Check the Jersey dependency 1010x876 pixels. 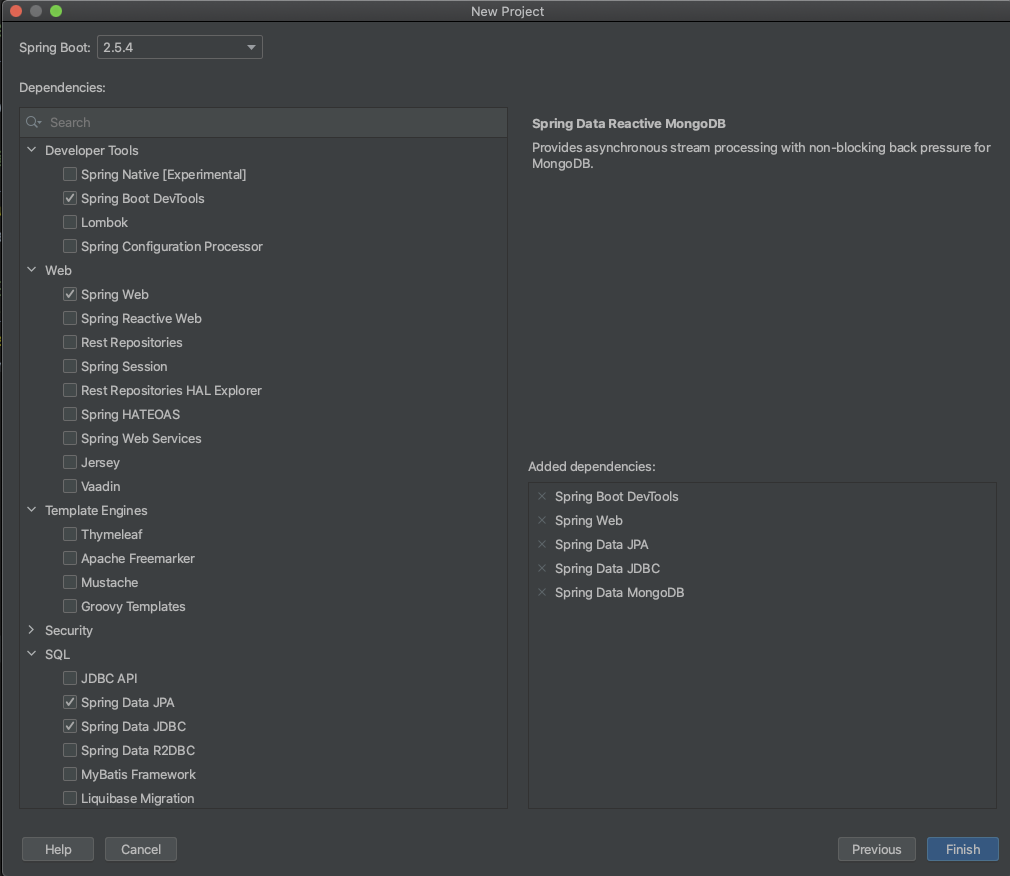point(70,462)
